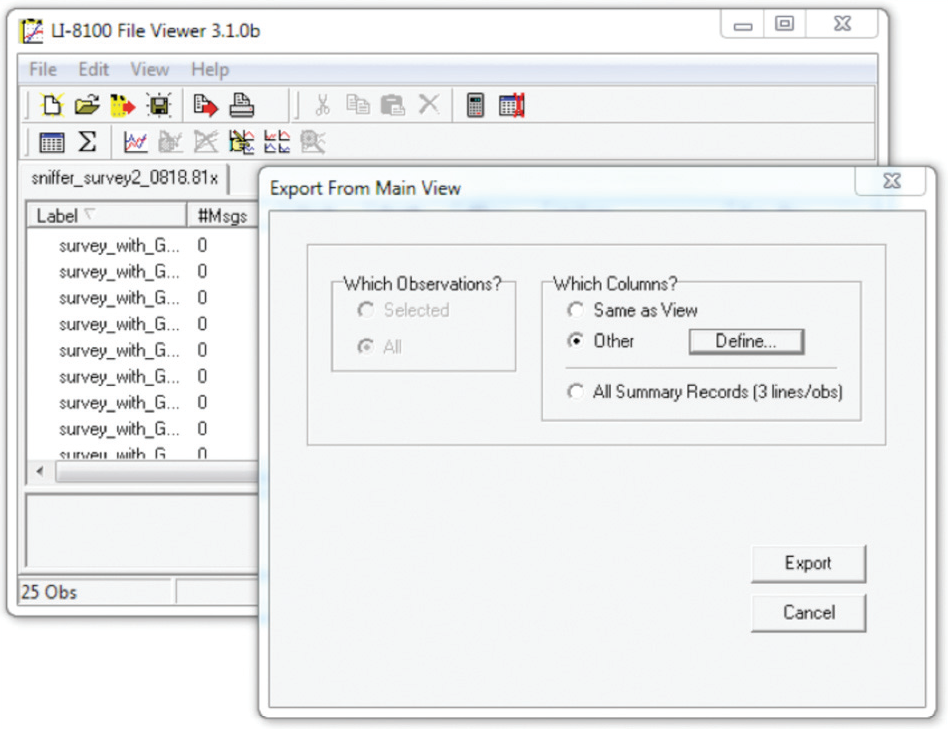Open a file using the folder icon

pyautogui.click(x=87, y=105)
